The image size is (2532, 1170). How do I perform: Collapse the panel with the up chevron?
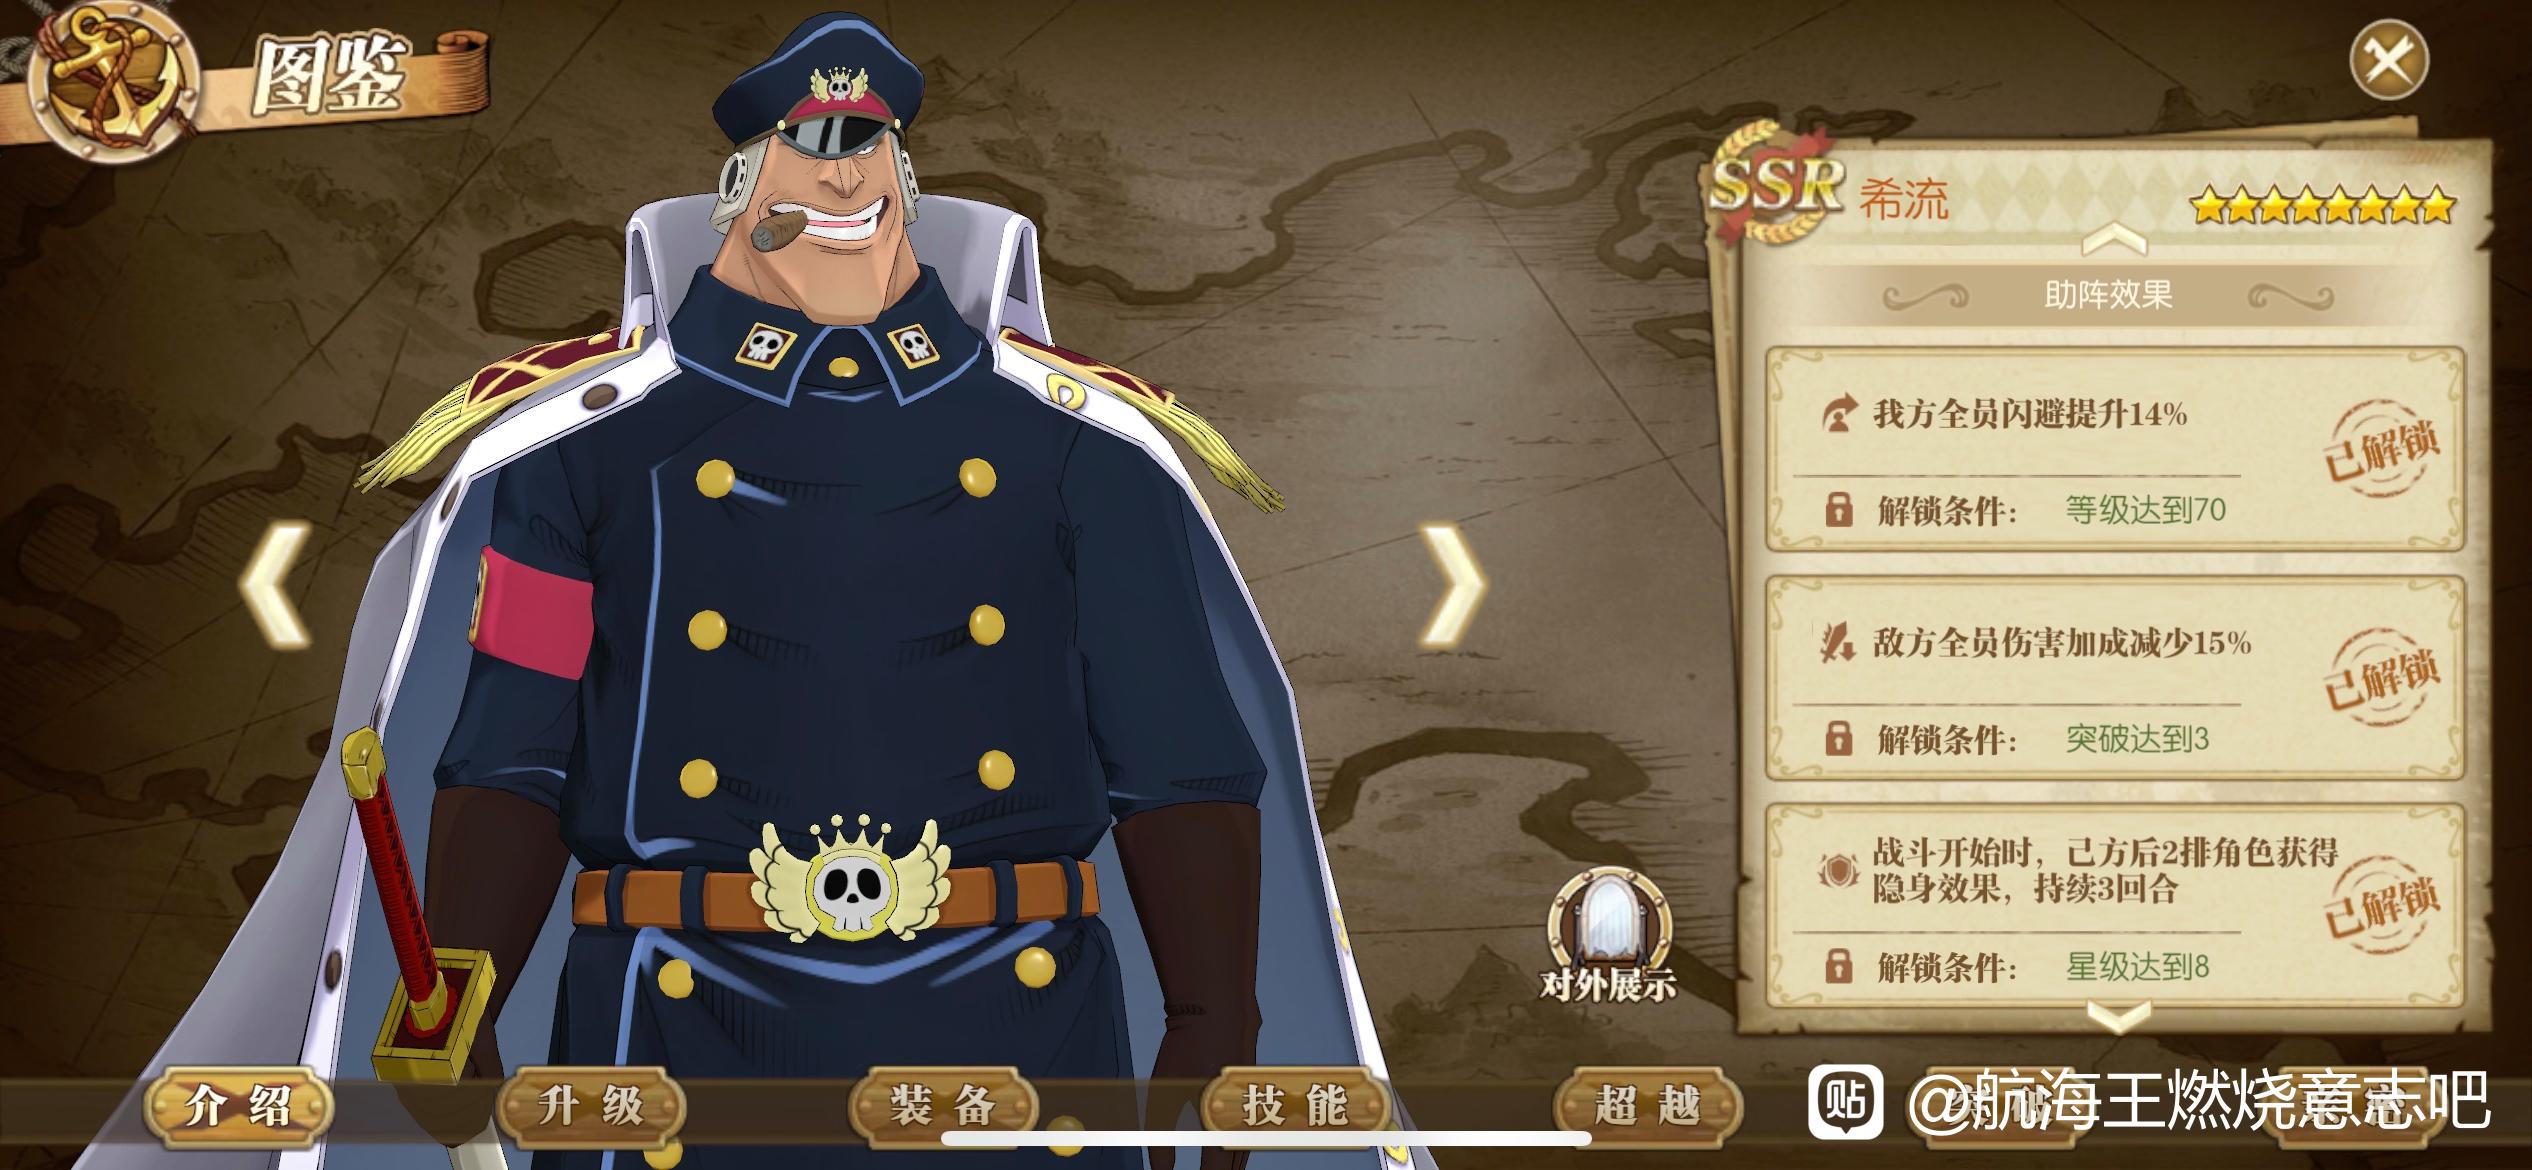coord(2114,240)
